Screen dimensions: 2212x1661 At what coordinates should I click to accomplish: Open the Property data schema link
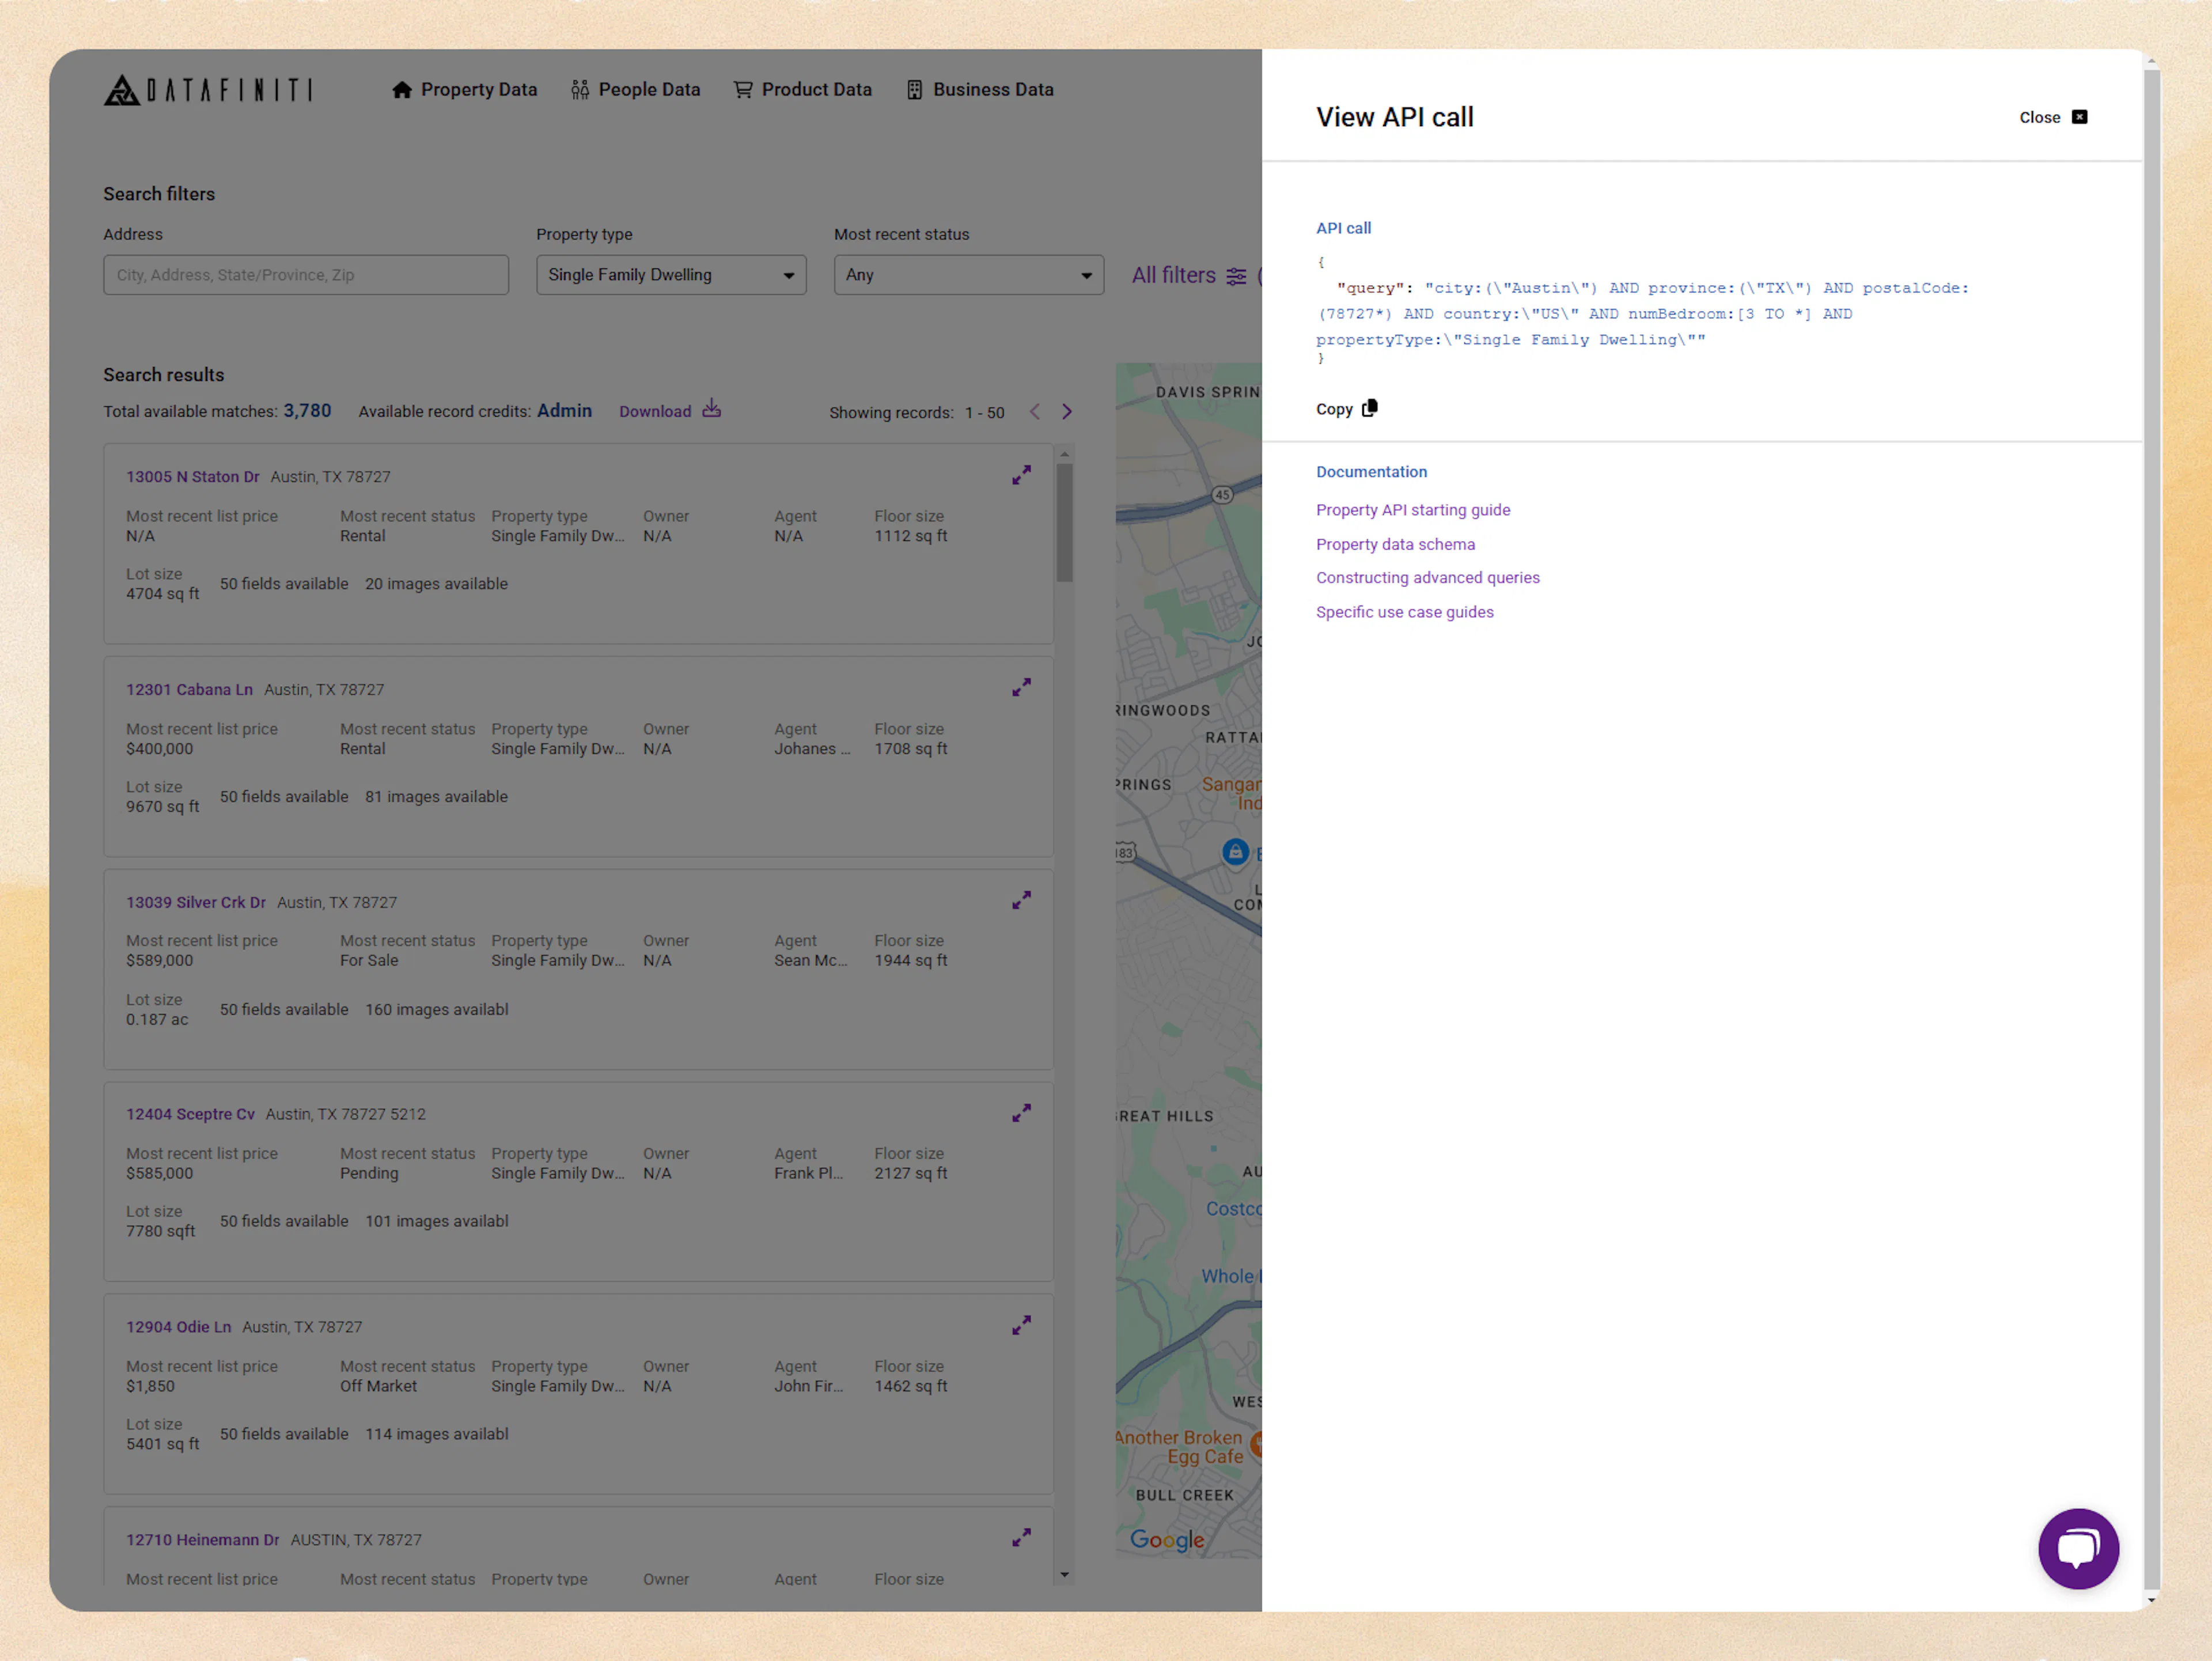click(1395, 544)
